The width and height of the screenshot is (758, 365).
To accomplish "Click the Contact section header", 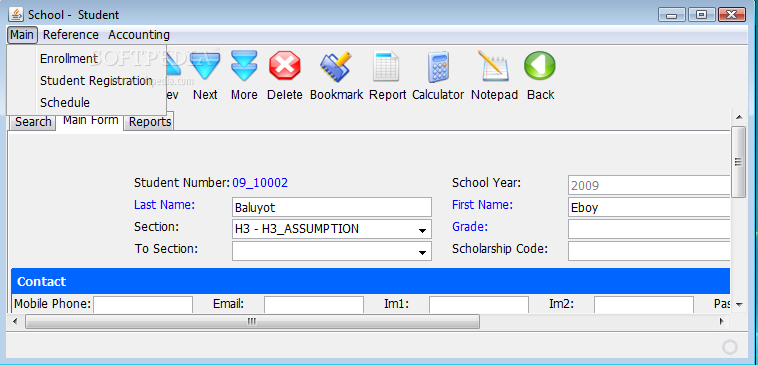I will click(370, 281).
